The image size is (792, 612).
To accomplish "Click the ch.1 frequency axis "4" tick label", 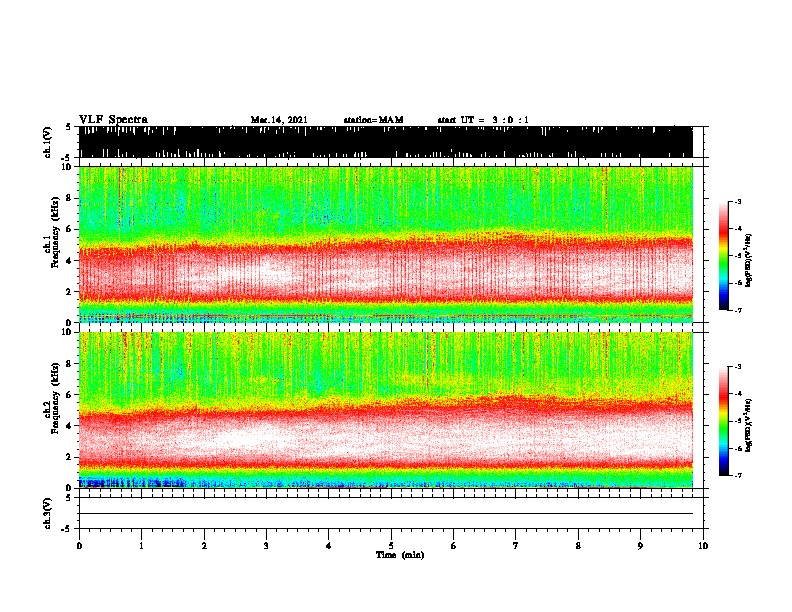I will (70, 261).
